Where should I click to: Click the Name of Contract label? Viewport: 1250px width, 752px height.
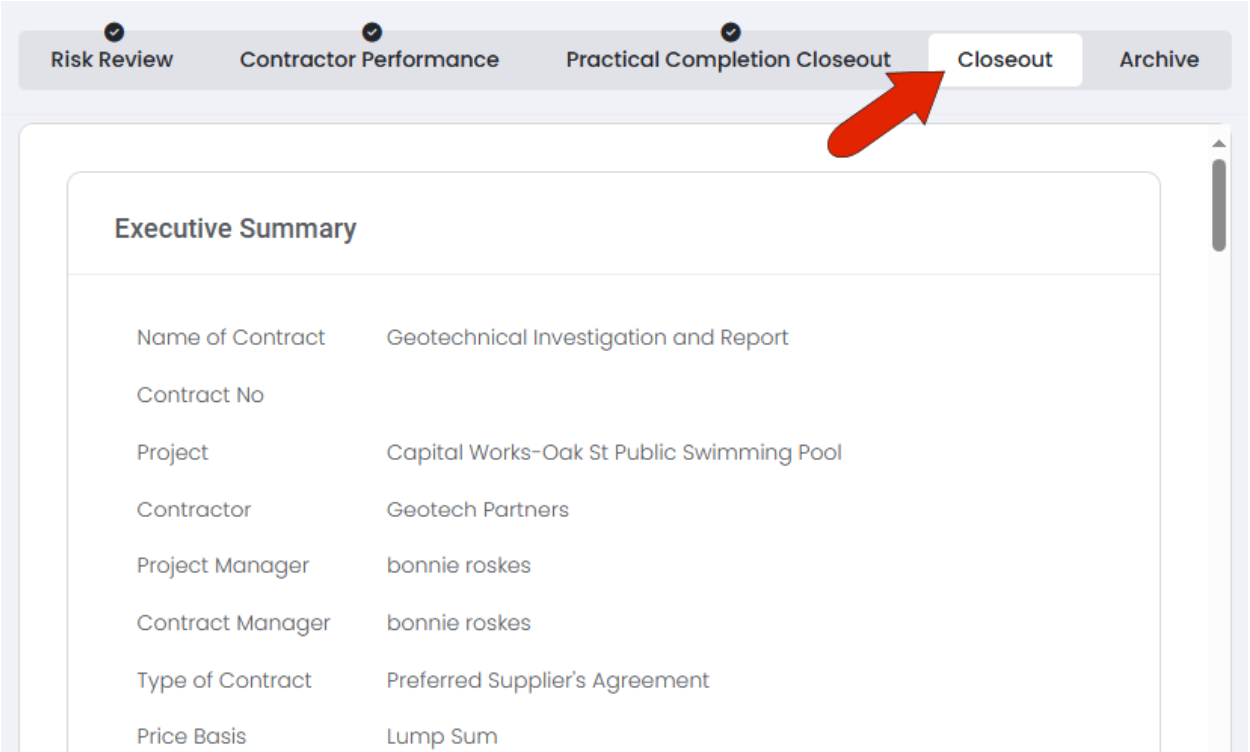point(231,338)
